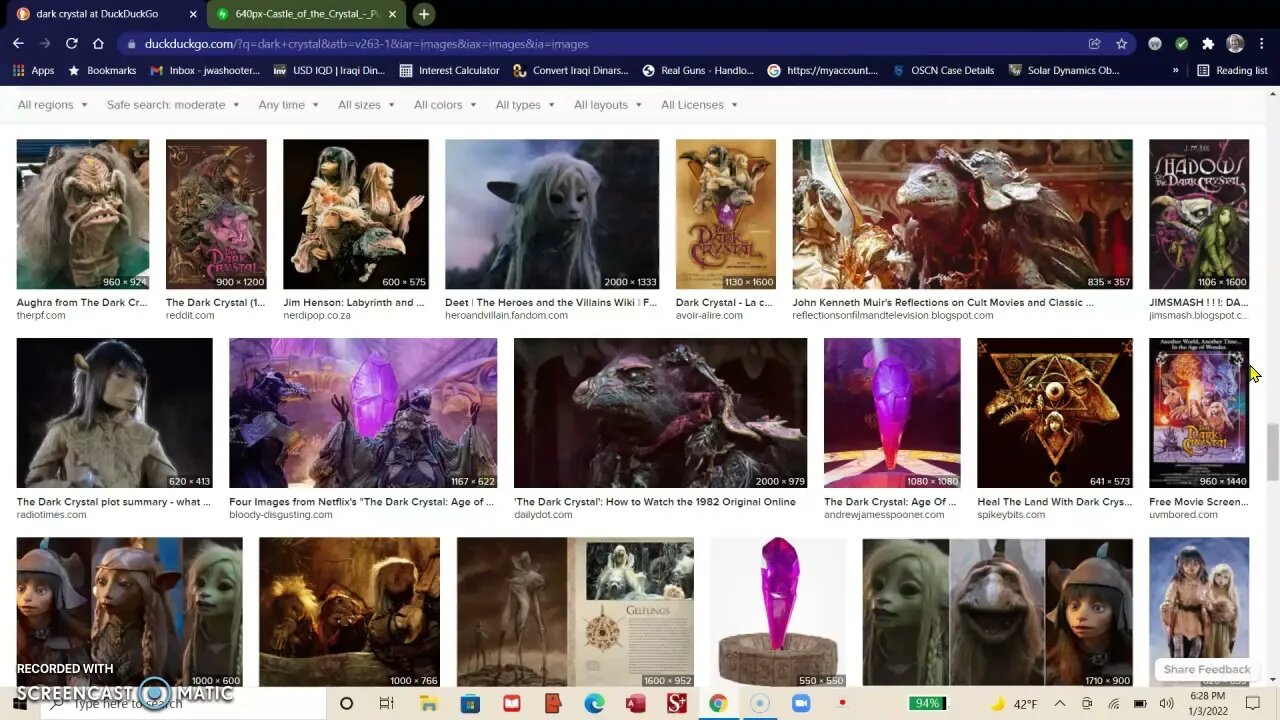Open the All Licenses filter dropdown

pyautogui.click(x=699, y=105)
